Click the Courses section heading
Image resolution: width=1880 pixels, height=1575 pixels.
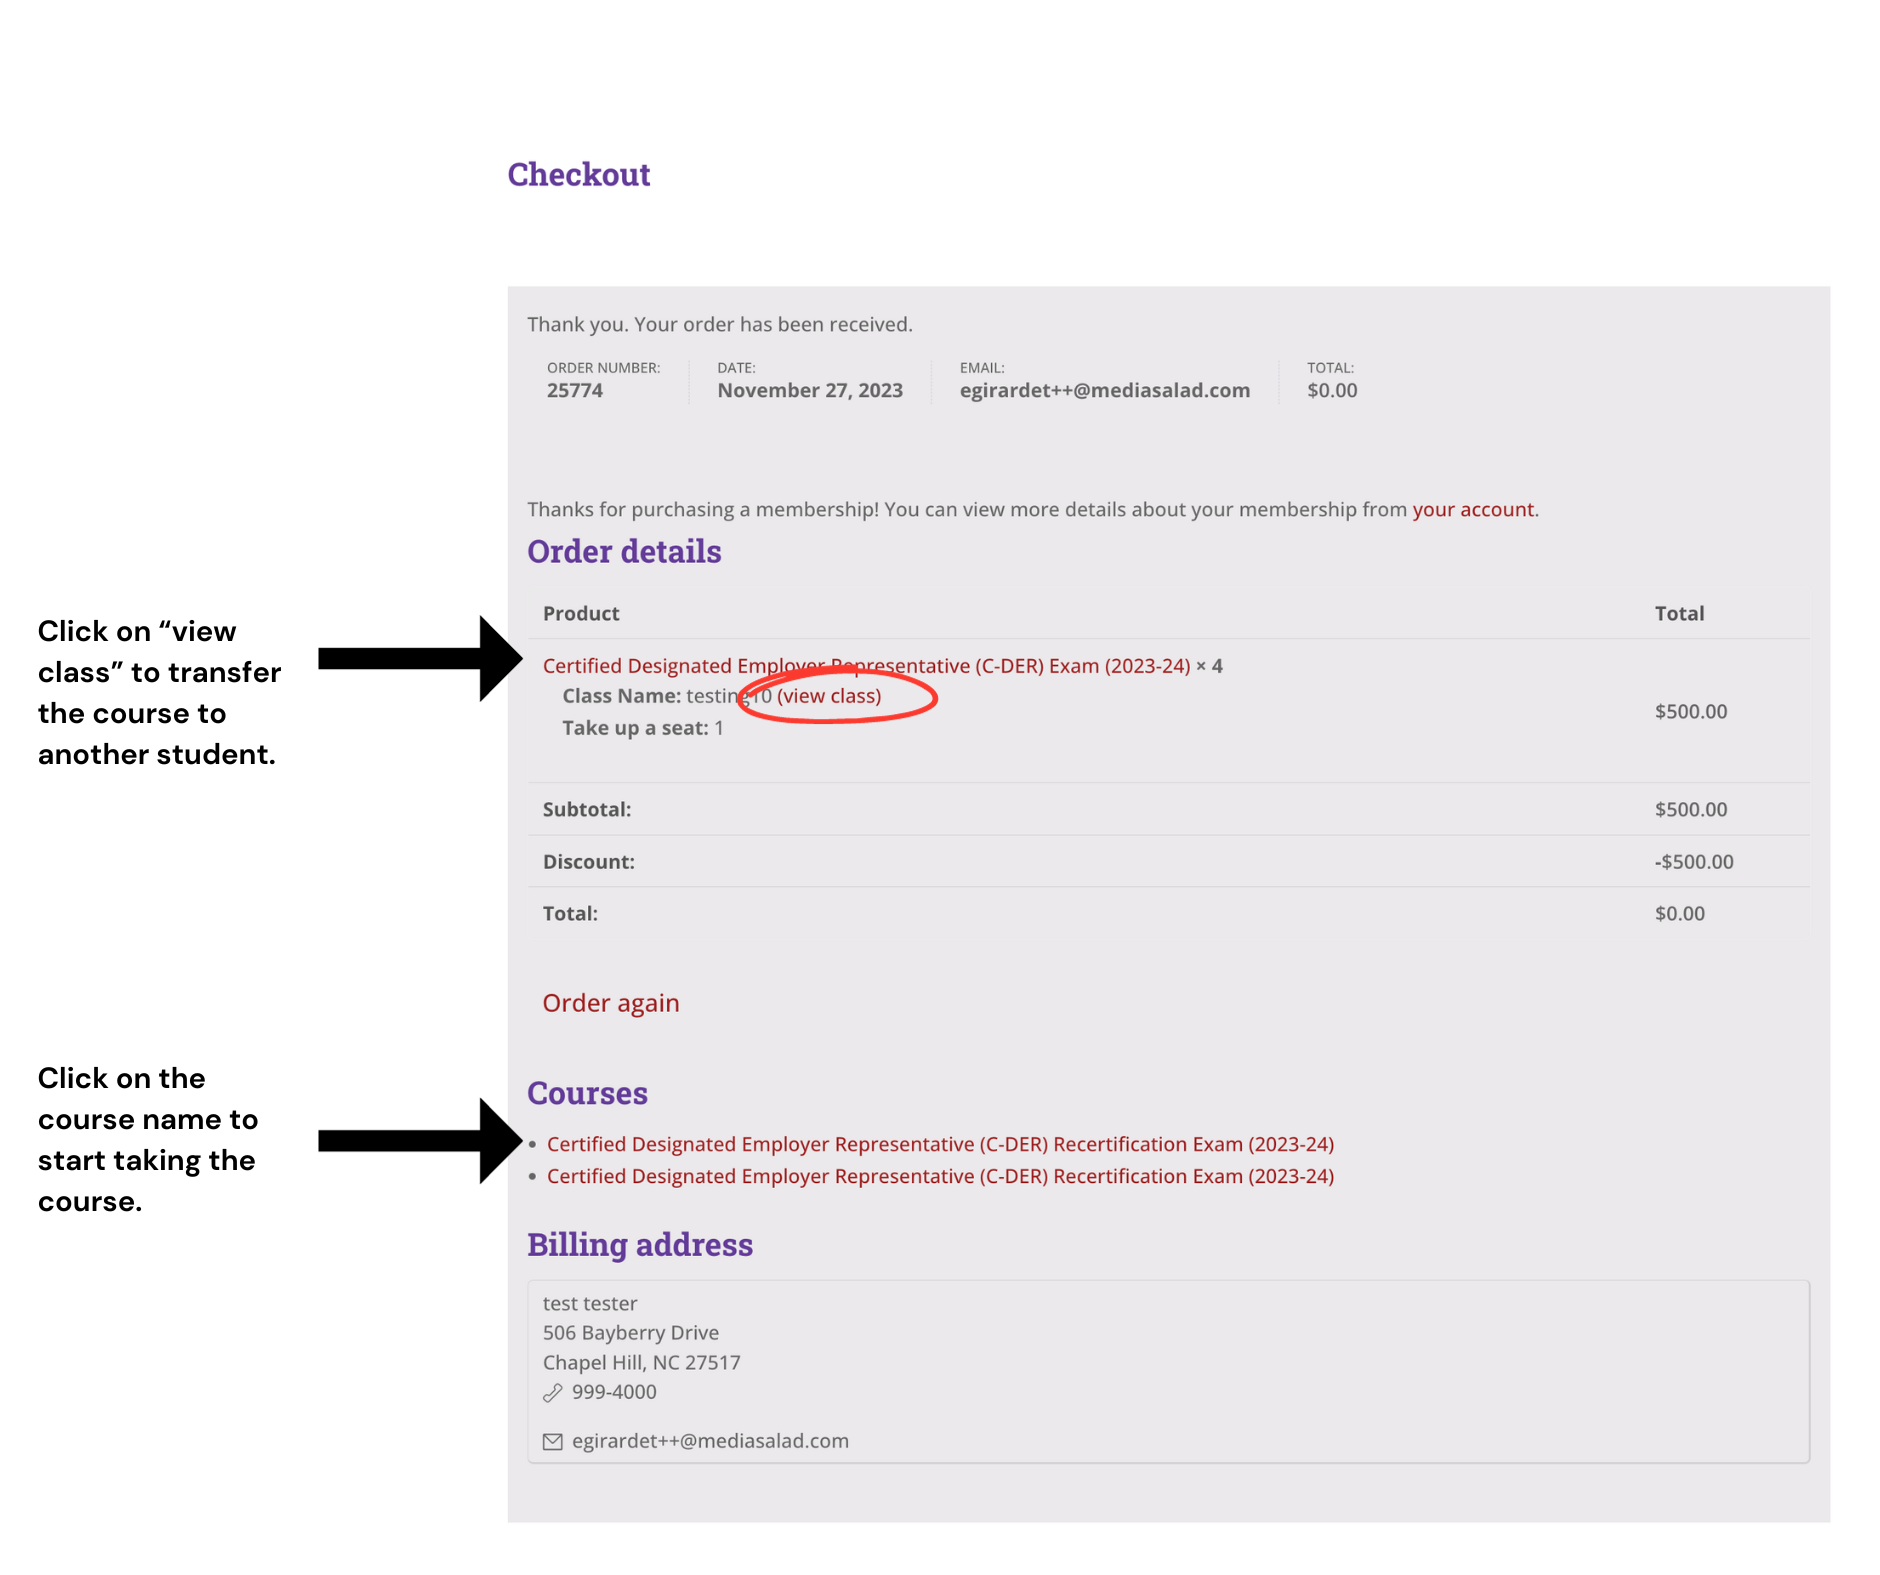click(x=587, y=1093)
